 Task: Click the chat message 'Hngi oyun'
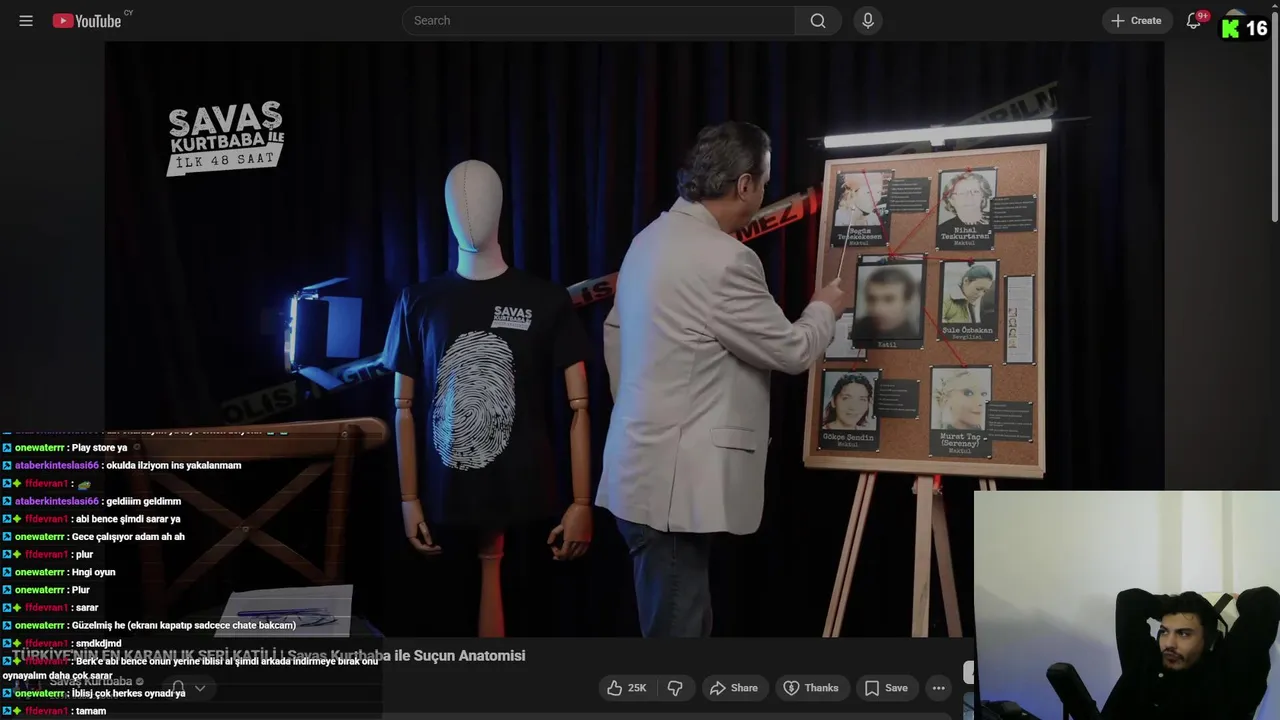pos(94,573)
